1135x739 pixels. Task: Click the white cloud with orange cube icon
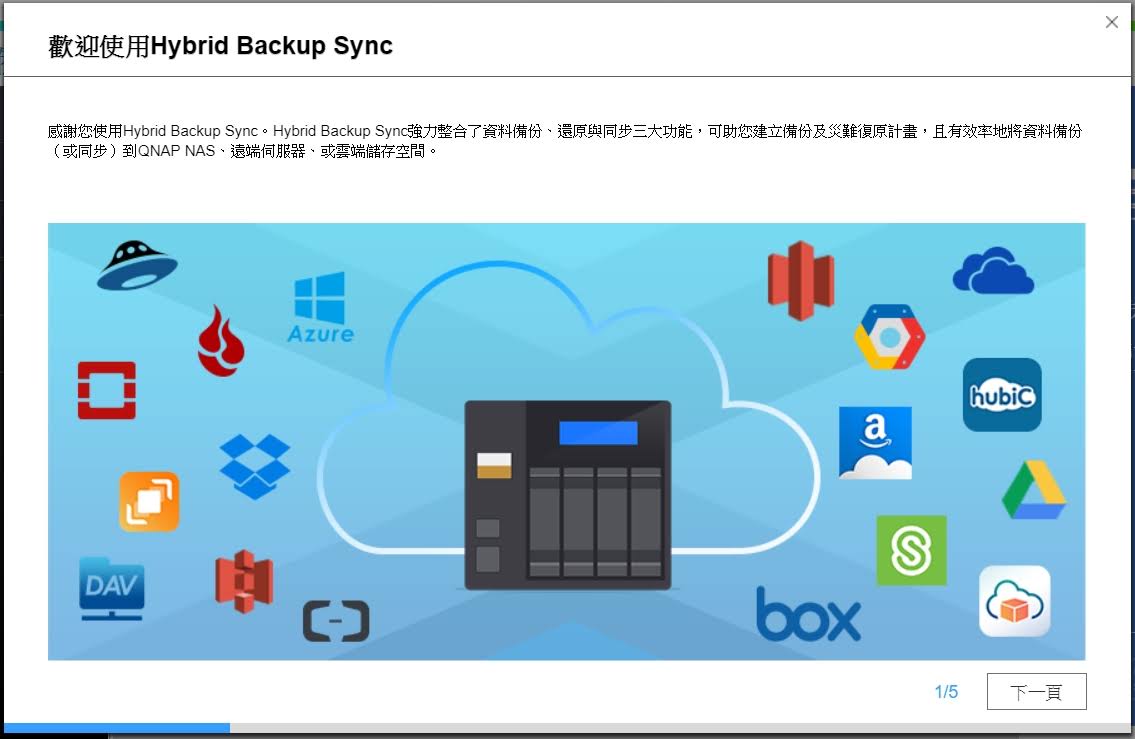tap(1015, 601)
